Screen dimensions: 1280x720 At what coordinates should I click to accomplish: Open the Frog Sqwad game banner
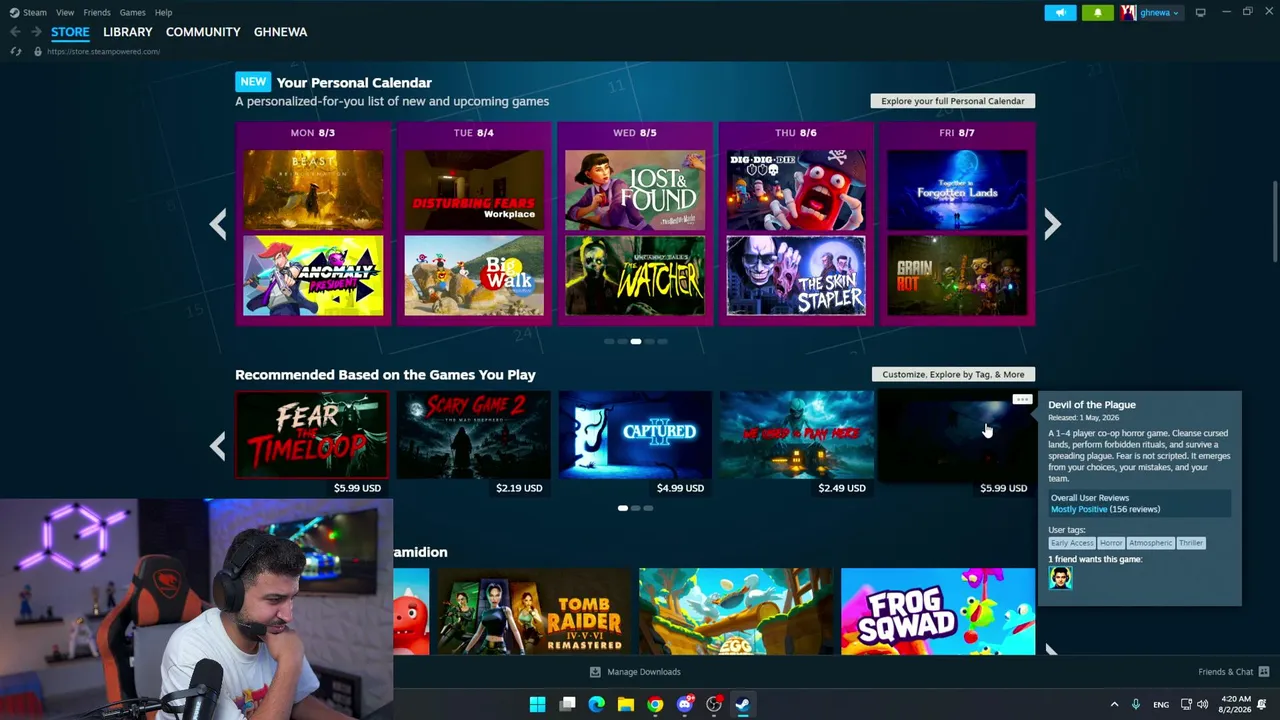(x=938, y=612)
